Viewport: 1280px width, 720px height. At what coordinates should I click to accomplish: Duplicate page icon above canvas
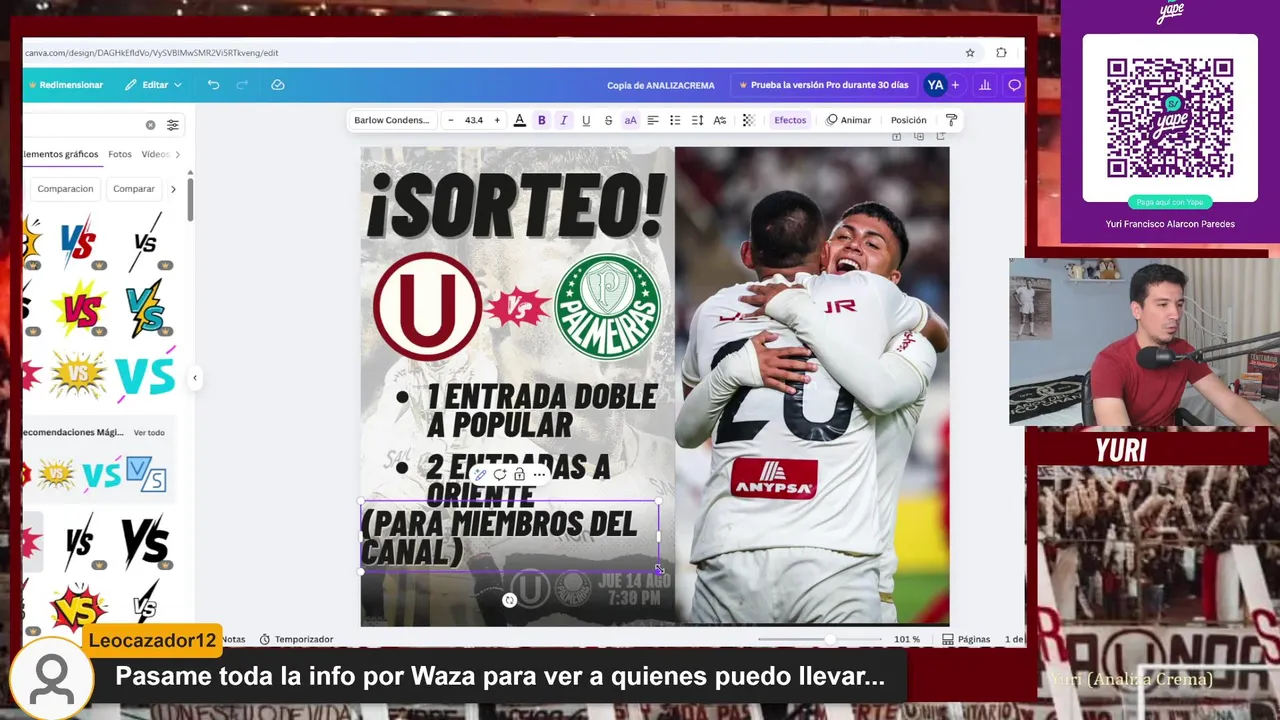point(919,137)
